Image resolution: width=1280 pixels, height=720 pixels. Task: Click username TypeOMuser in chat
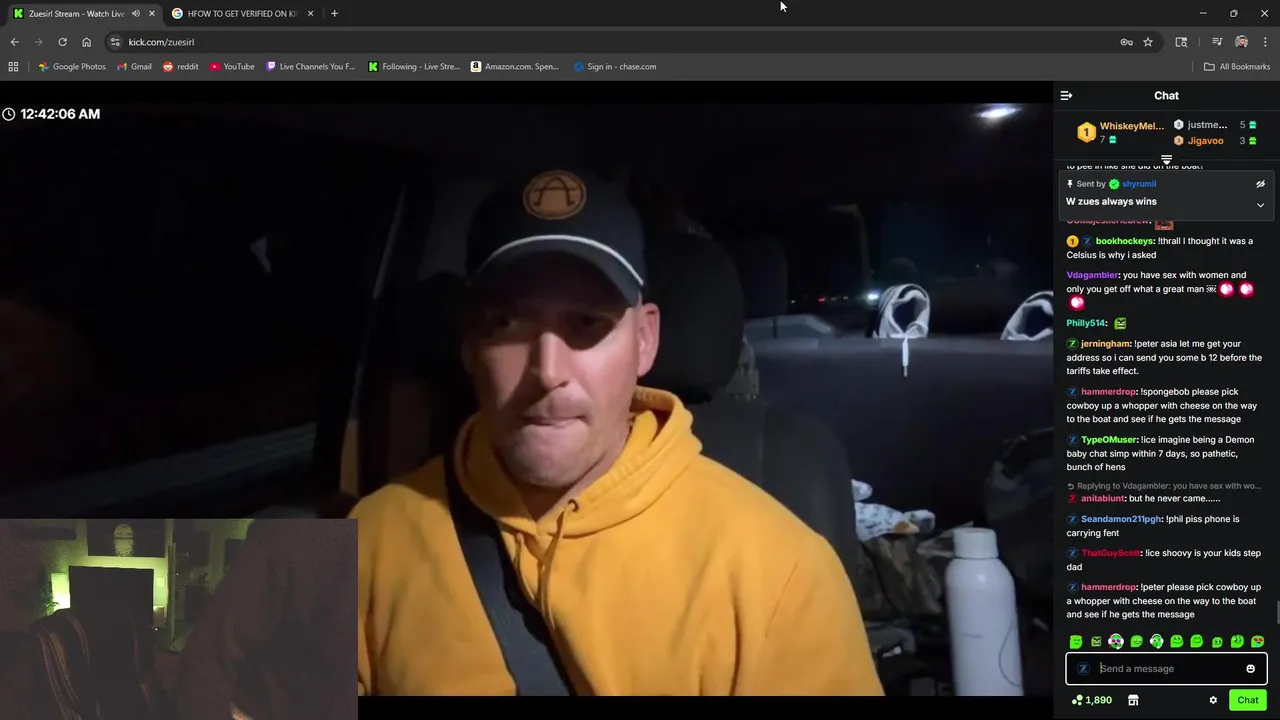1109,440
